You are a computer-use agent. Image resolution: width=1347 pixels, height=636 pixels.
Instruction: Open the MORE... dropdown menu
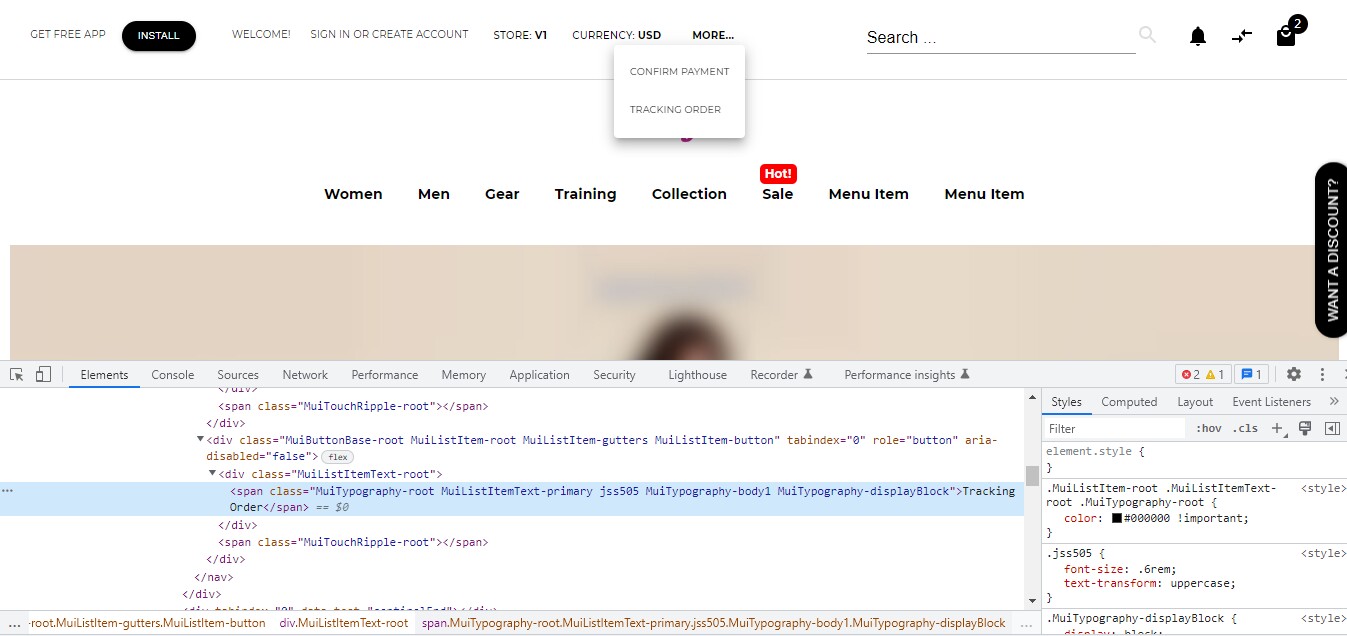712,34
